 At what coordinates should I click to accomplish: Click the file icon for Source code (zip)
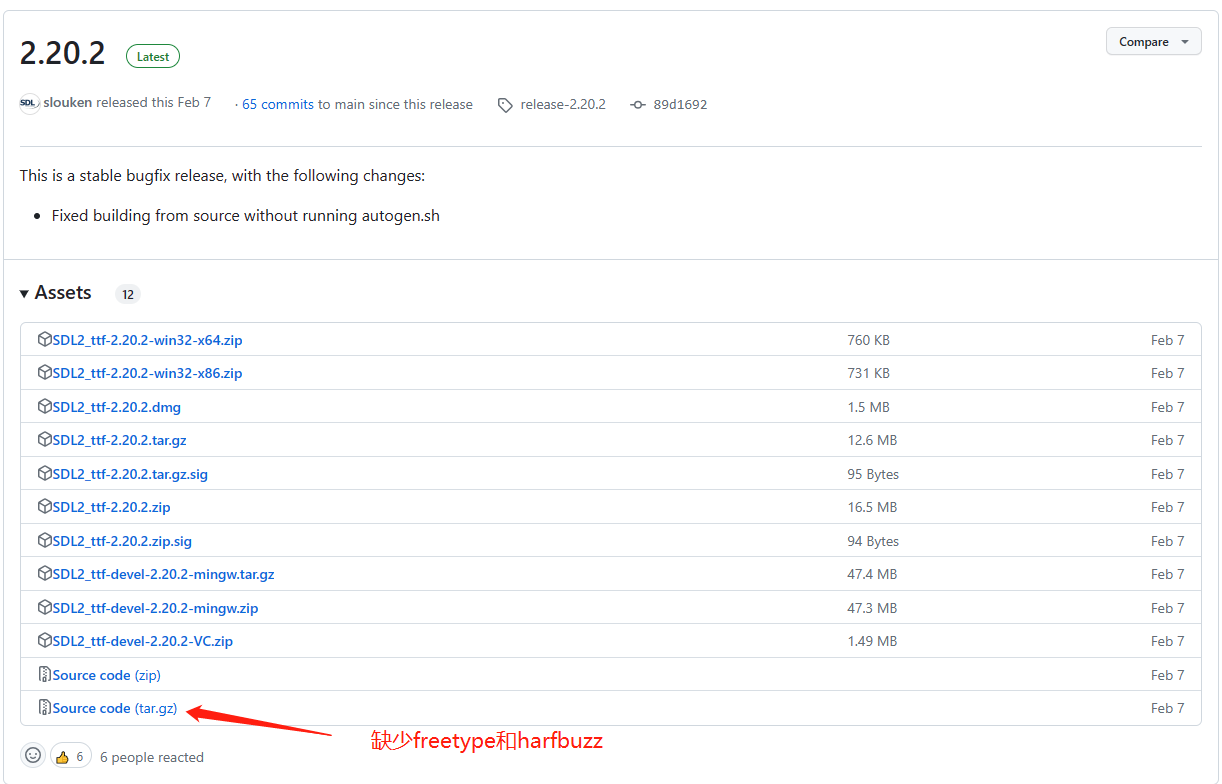(x=44, y=675)
